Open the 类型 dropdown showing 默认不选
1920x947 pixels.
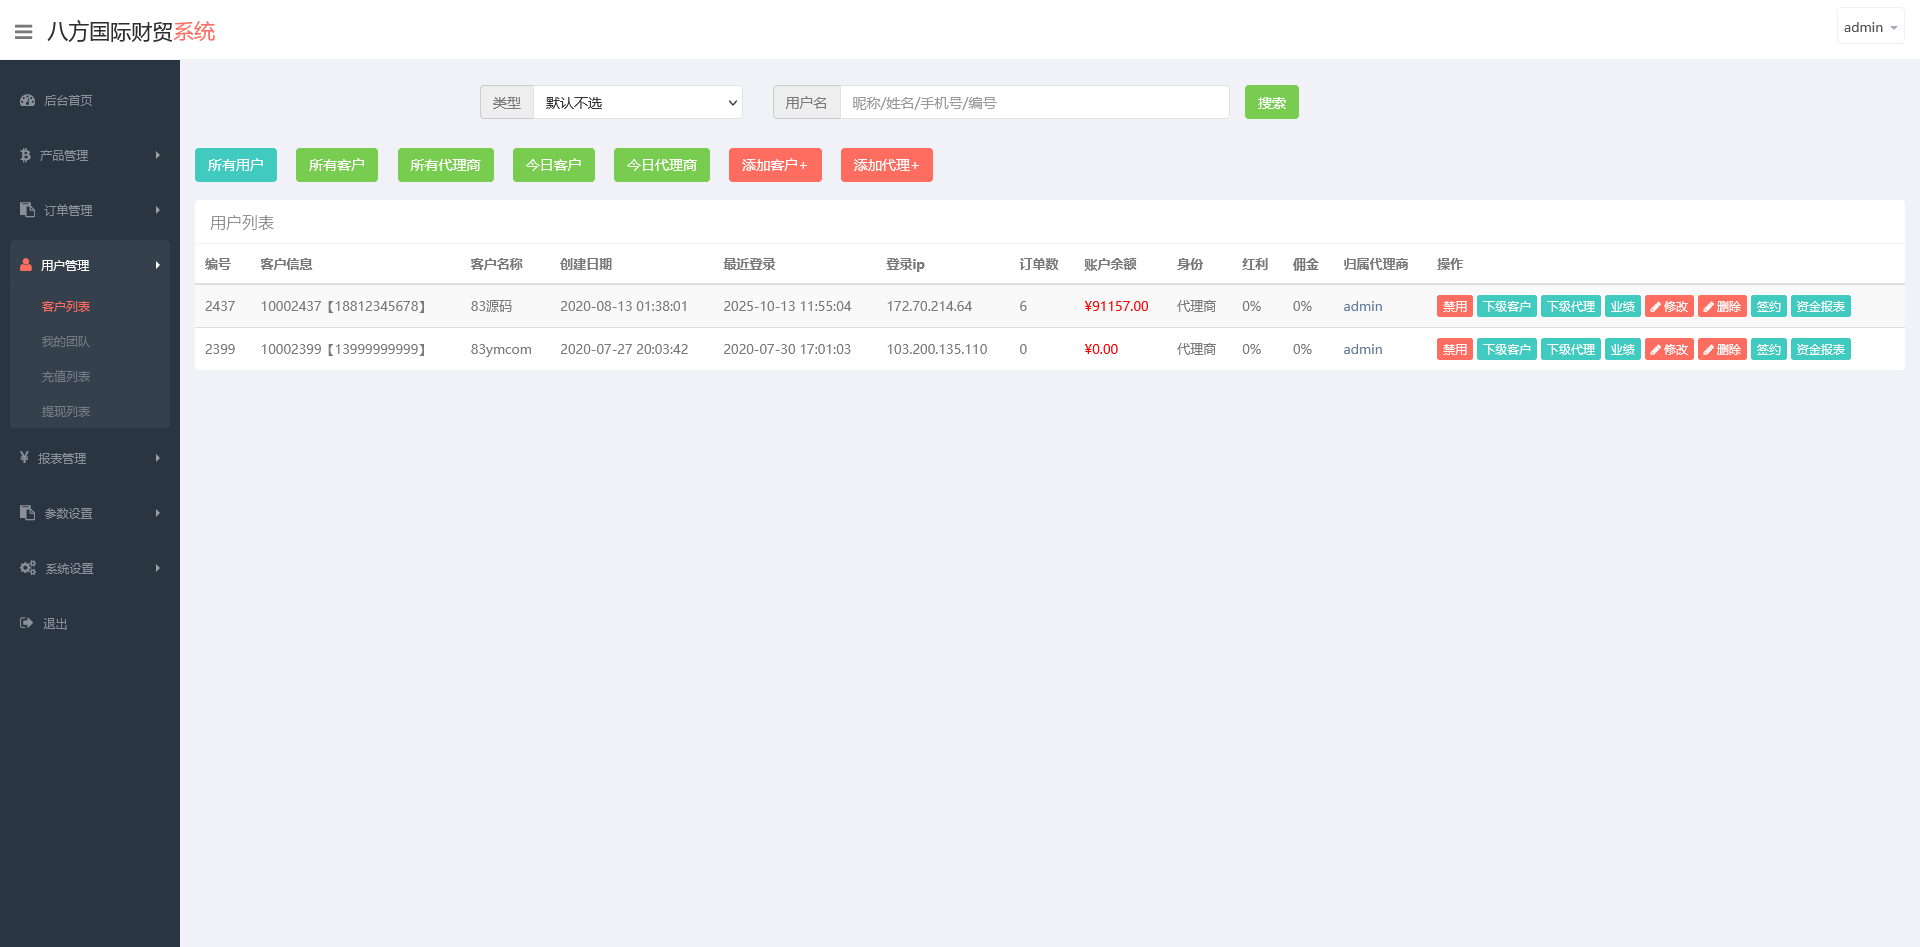[638, 103]
